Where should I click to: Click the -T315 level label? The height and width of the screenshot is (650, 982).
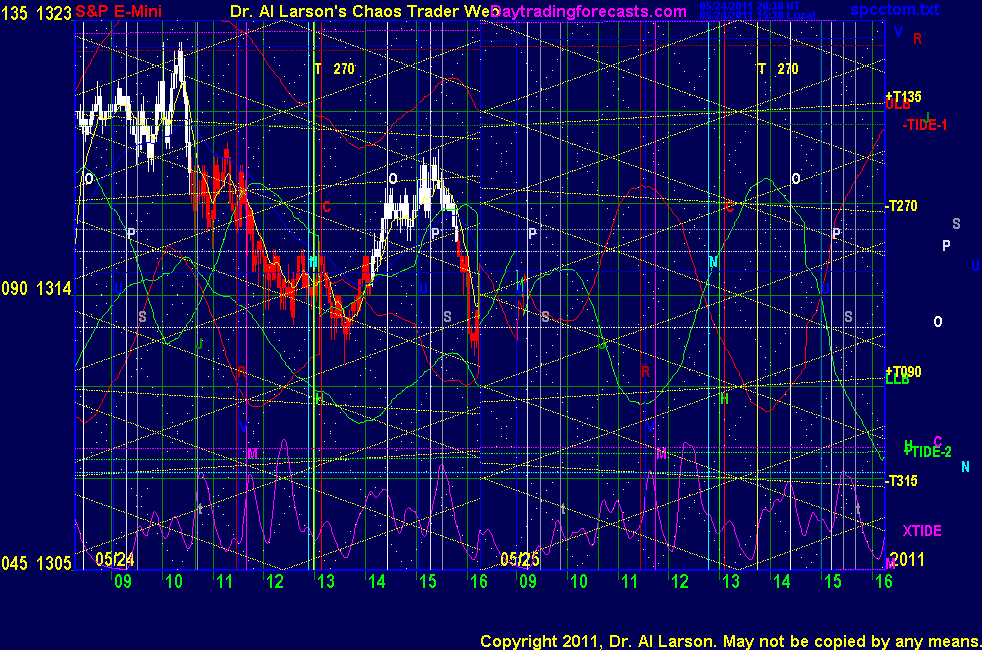point(901,481)
